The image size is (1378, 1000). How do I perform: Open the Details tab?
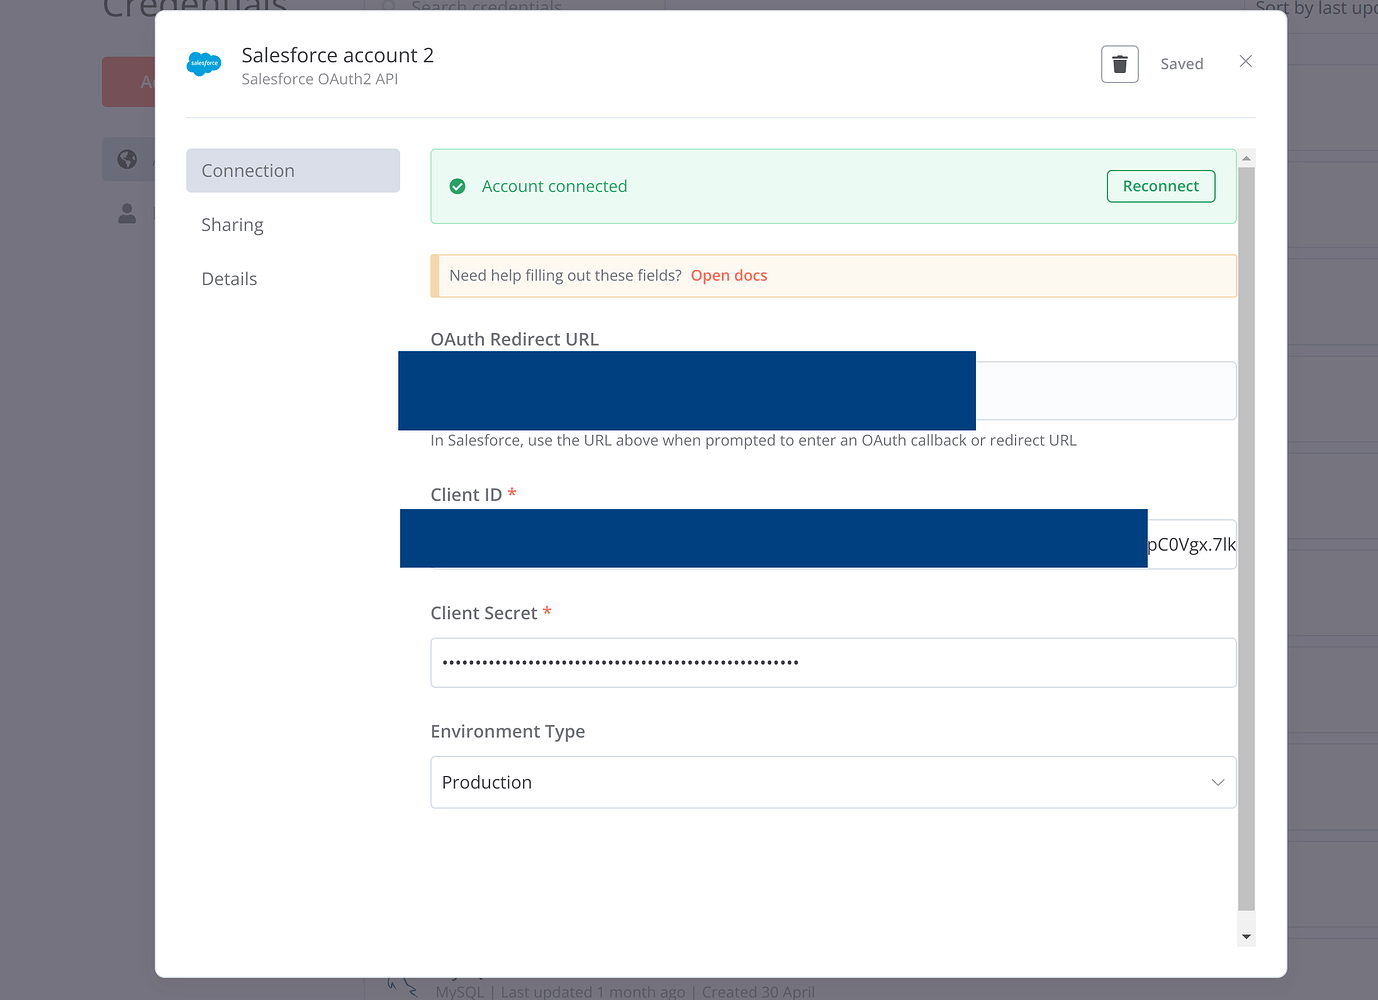click(x=229, y=278)
